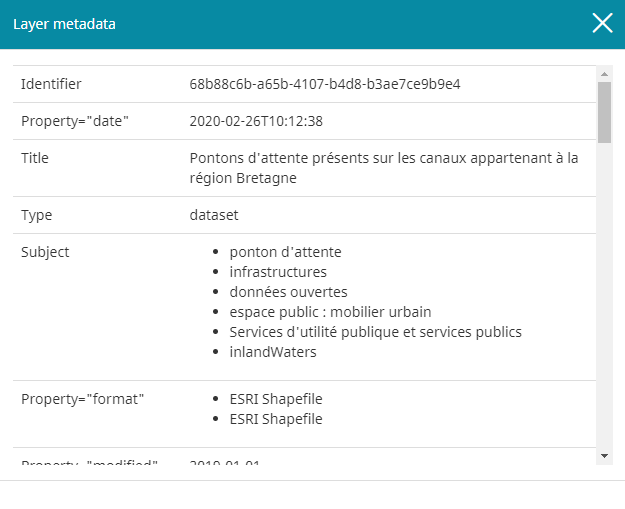Image resolution: width=625 pixels, height=509 pixels.
Task: Select the Title row label
Action: [35, 158]
